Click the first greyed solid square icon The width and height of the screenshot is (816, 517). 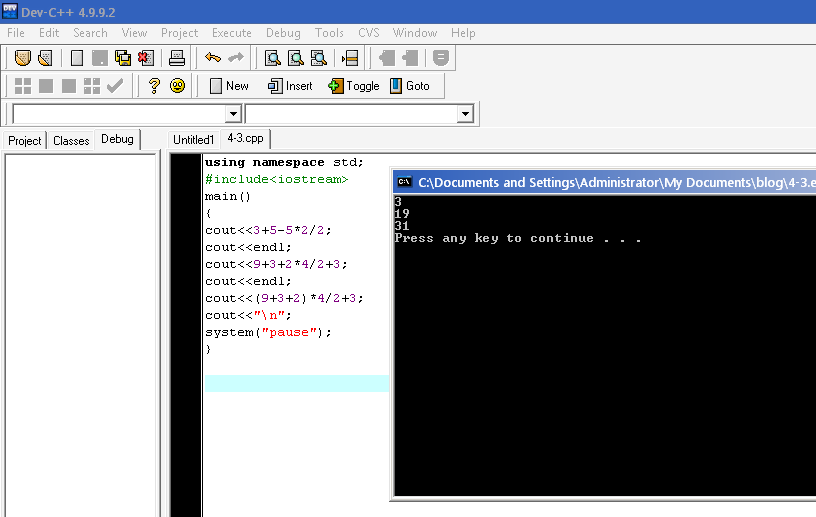click(x=46, y=86)
